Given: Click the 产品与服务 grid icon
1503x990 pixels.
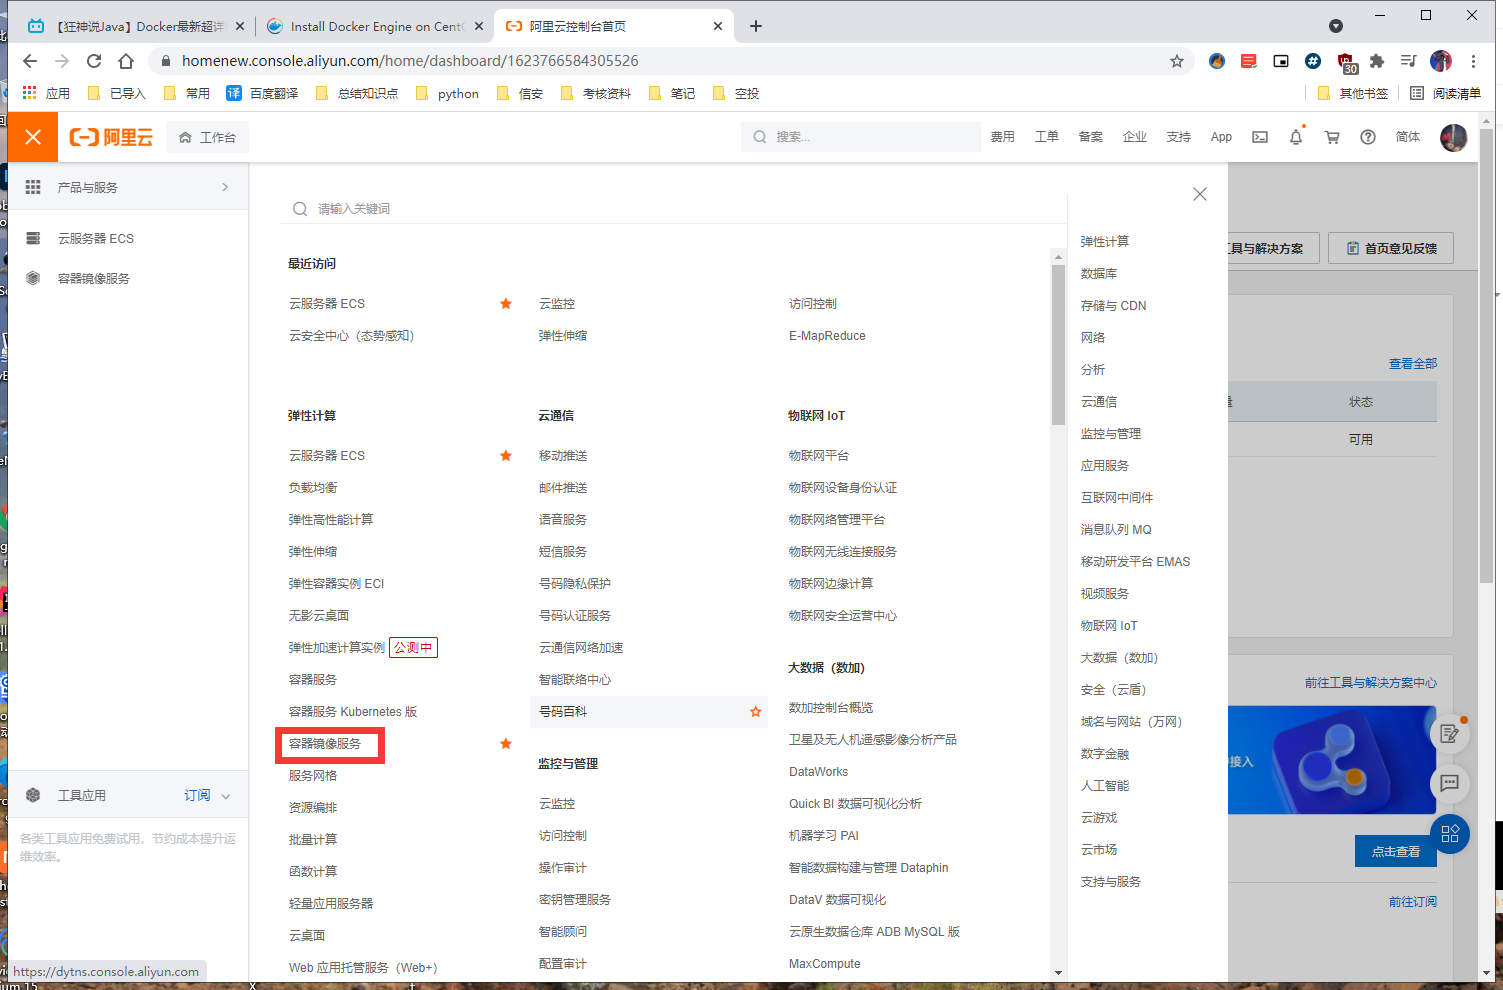Looking at the screenshot, I should (x=33, y=187).
